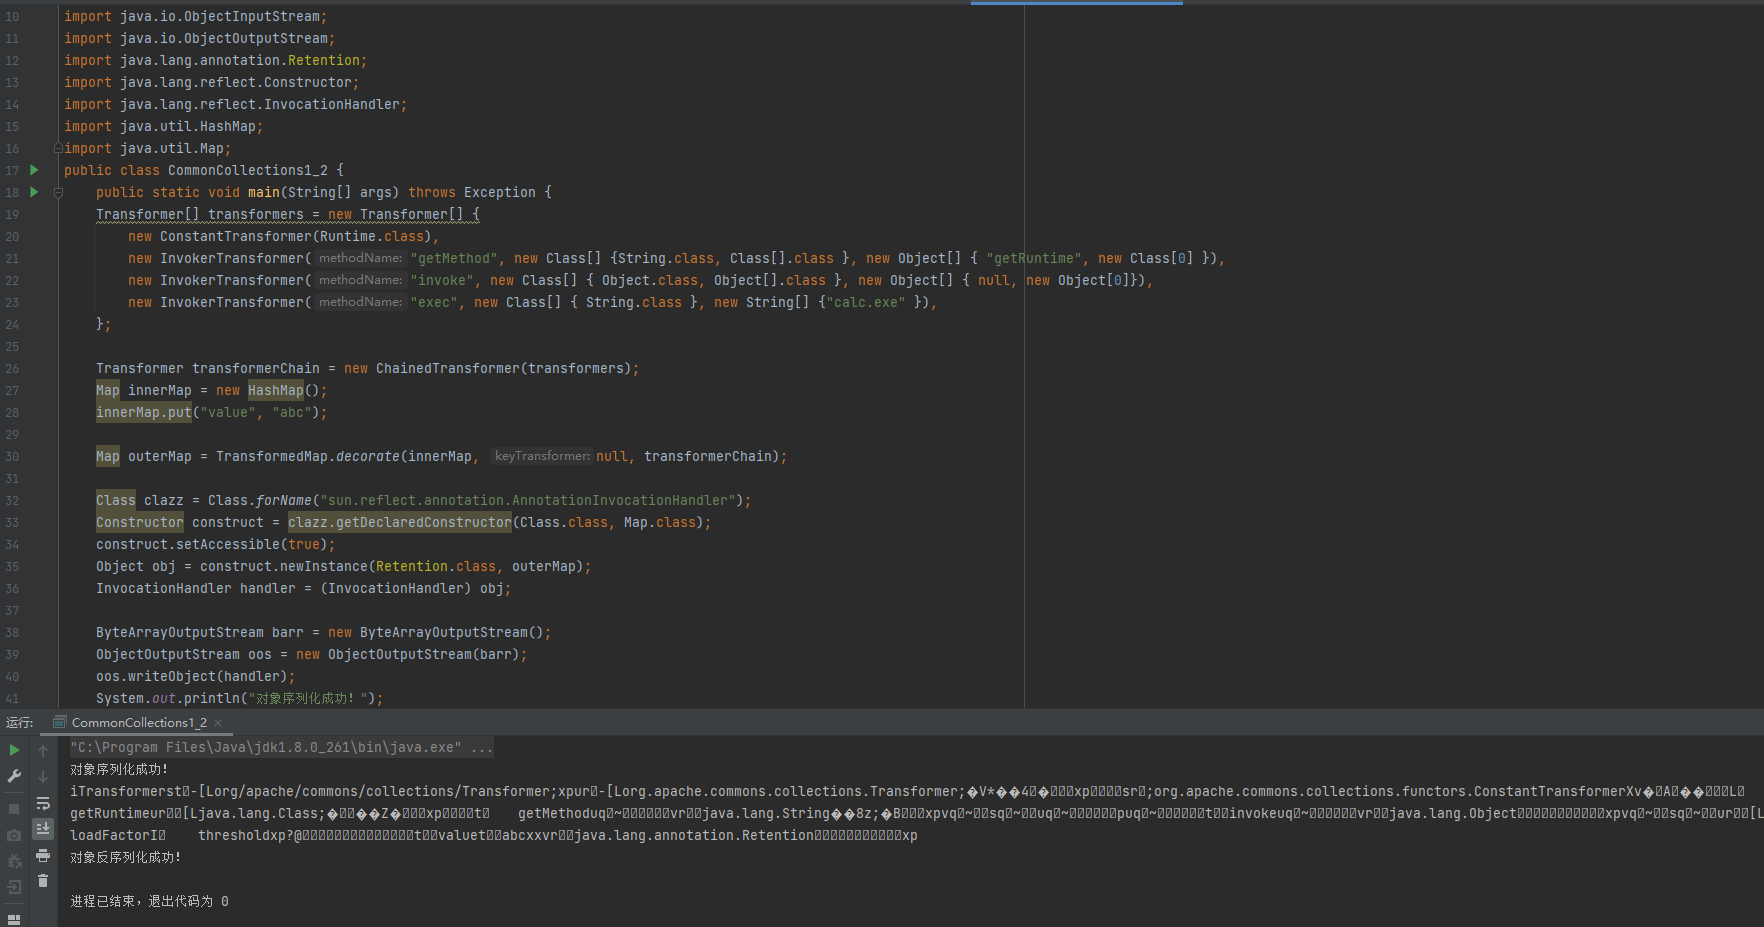This screenshot has width=1764, height=927.
Task: Click console line starting with loadFactorI
Action: click(494, 835)
